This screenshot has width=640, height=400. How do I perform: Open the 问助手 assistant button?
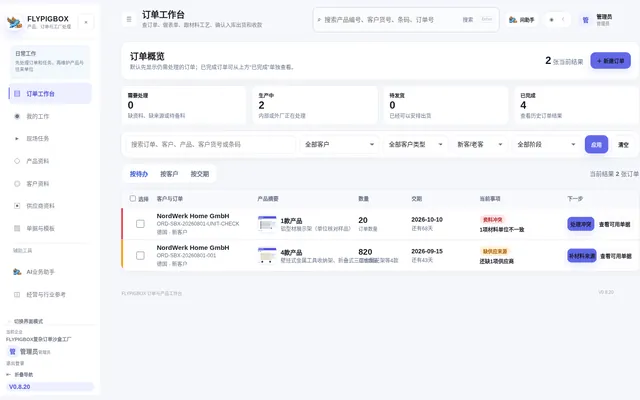tap(522, 20)
